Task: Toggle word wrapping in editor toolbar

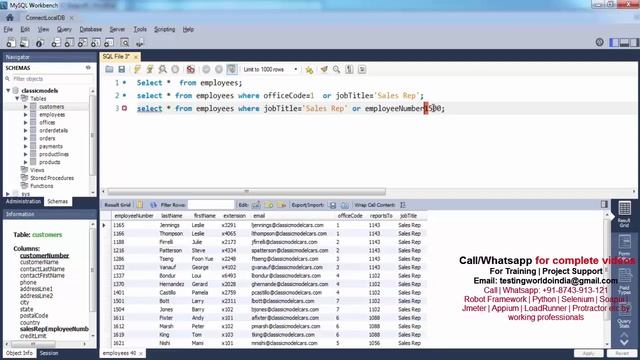Action: pyautogui.click(x=362, y=69)
